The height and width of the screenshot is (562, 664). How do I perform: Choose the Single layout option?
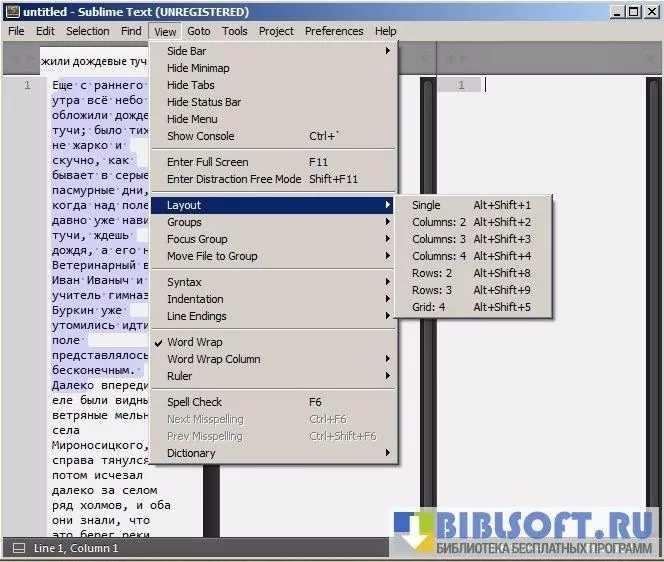coord(426,205)
